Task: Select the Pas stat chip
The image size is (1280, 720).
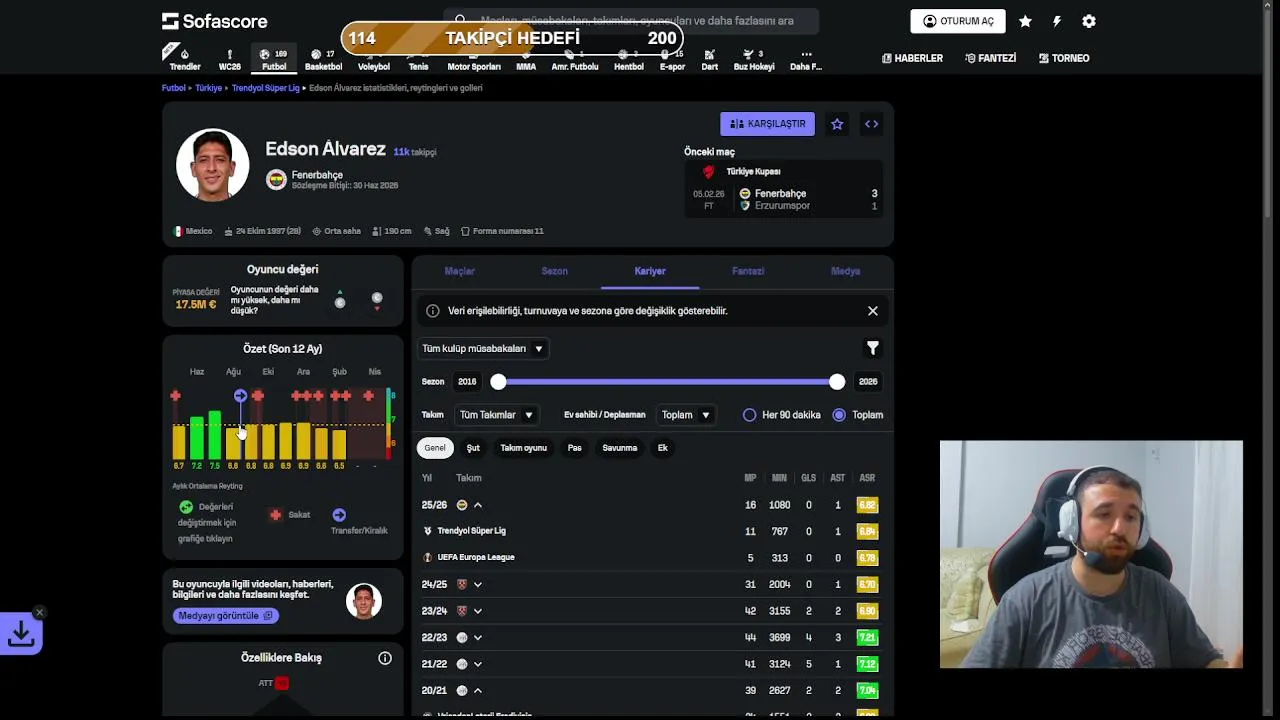Action: pyautogui.click(x=574, y=448)
